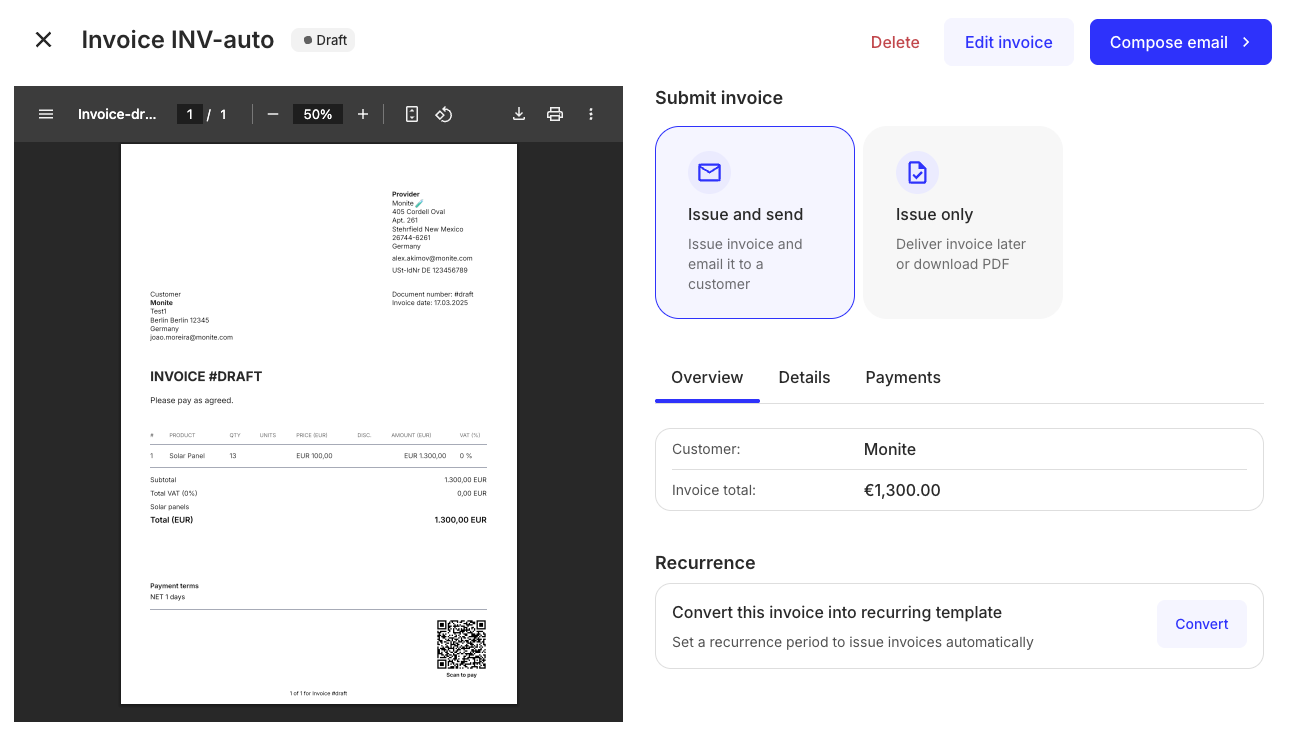Click Edit invoice
This screenshot has height=745, width=1289.
tap(1008, 42)
